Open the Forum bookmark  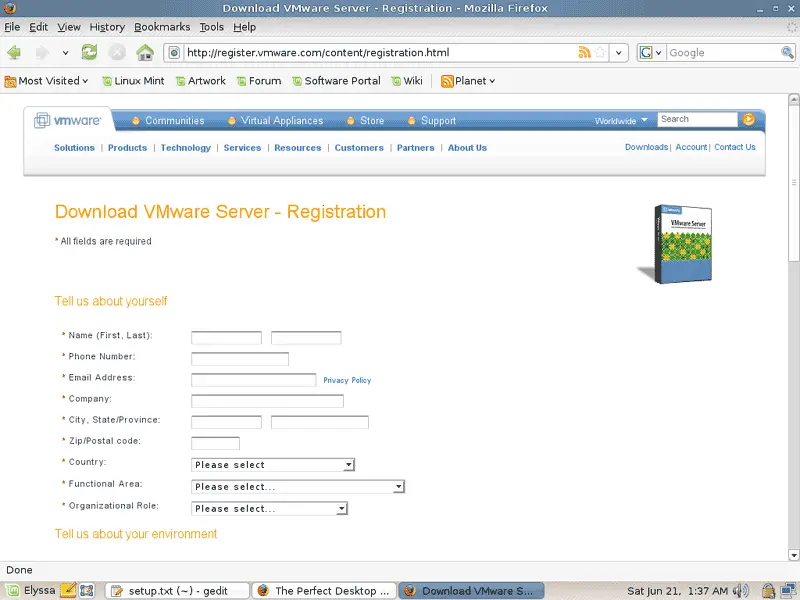(259, 81)
